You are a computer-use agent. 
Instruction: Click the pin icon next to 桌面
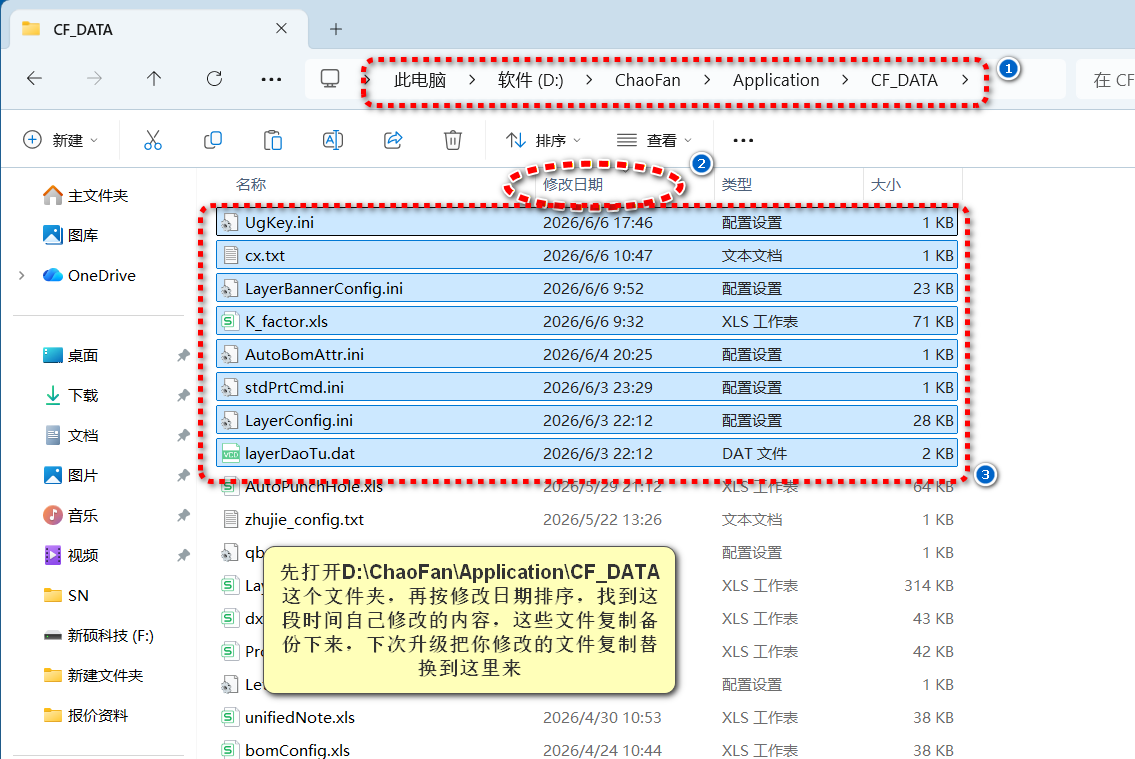pyautogui.click(x=183, y=355)
